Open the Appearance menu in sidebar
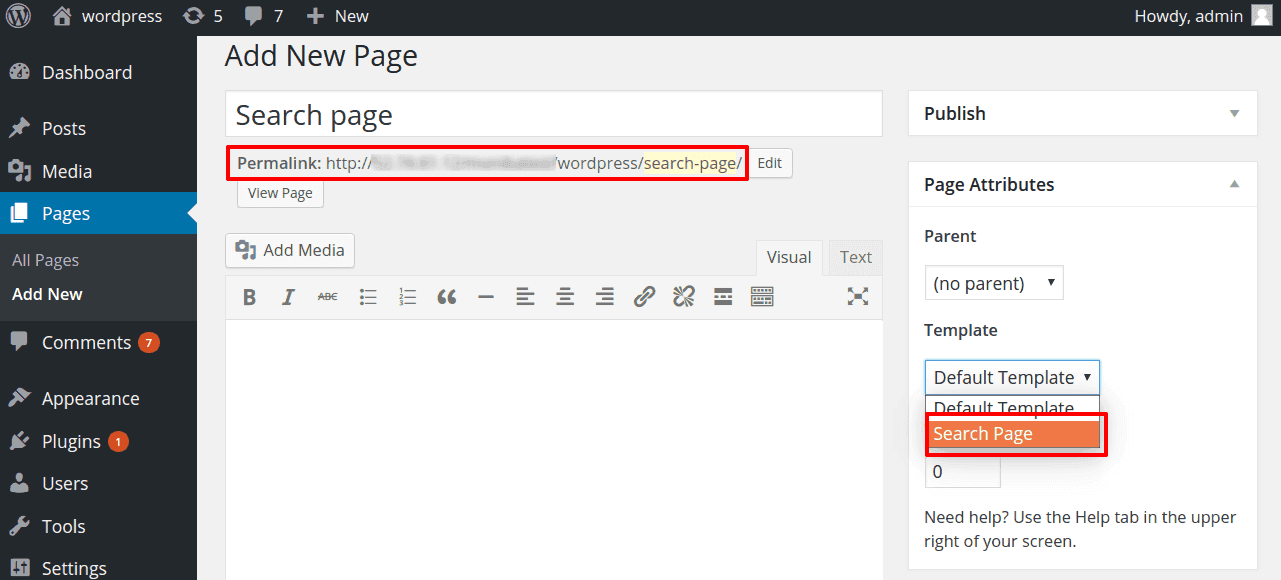Viewport: 1281px width, 580px height. pyautogui.click(x=90, y=398)
